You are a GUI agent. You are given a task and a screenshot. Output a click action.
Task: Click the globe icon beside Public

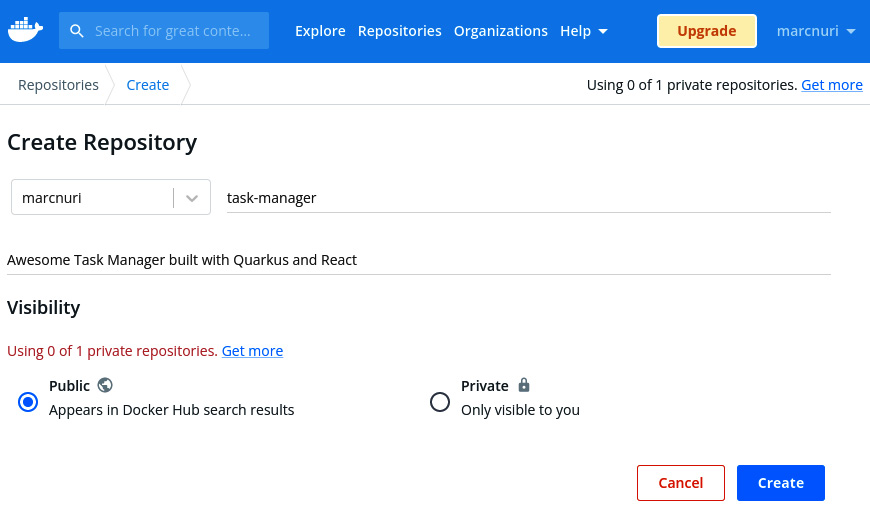point(105,385)
